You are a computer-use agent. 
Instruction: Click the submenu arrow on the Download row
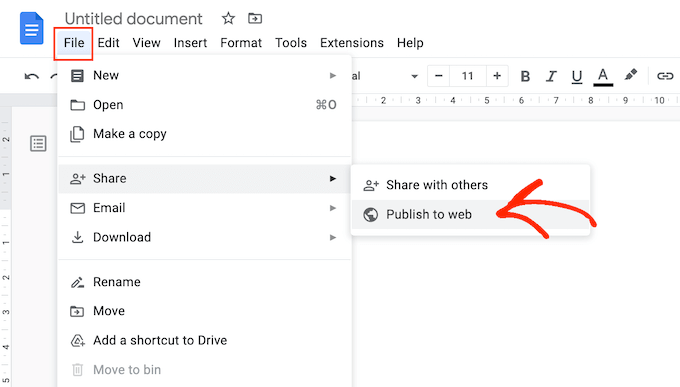333,237
